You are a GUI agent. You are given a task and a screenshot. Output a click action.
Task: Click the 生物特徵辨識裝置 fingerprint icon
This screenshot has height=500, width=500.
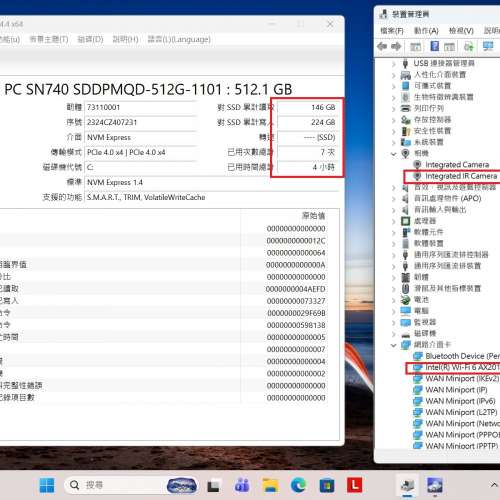[x=405, y=97]
